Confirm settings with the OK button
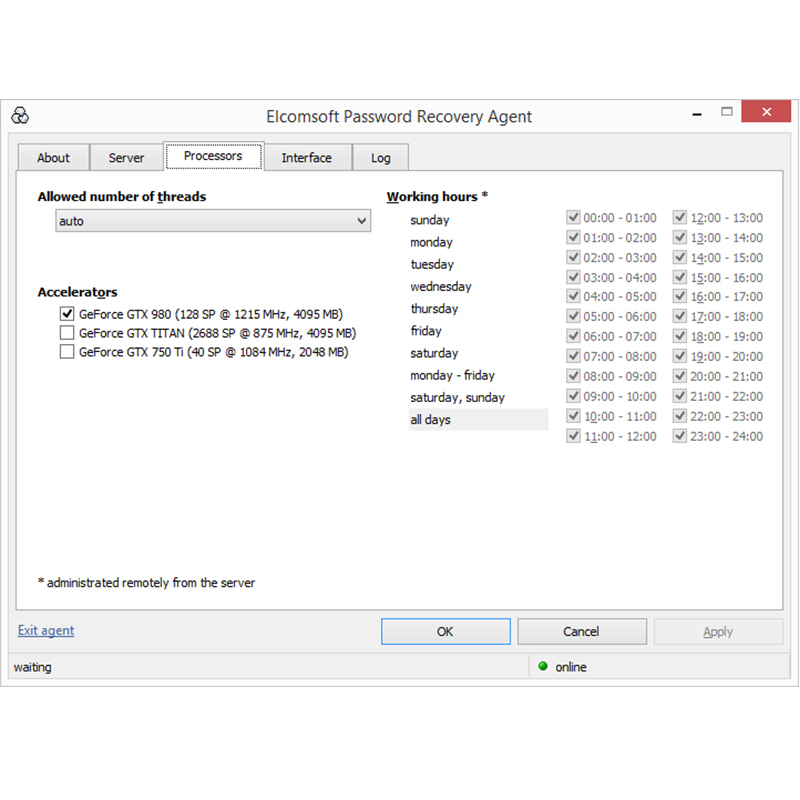This screenshot has height=800, width=800. click(x=445, y=631)
